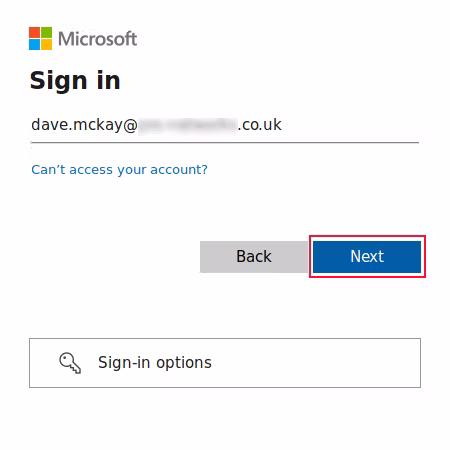This screenshot has height=450, width=450.
Task: Click the blue square of Microsoft logo
Action: (34, 44)
